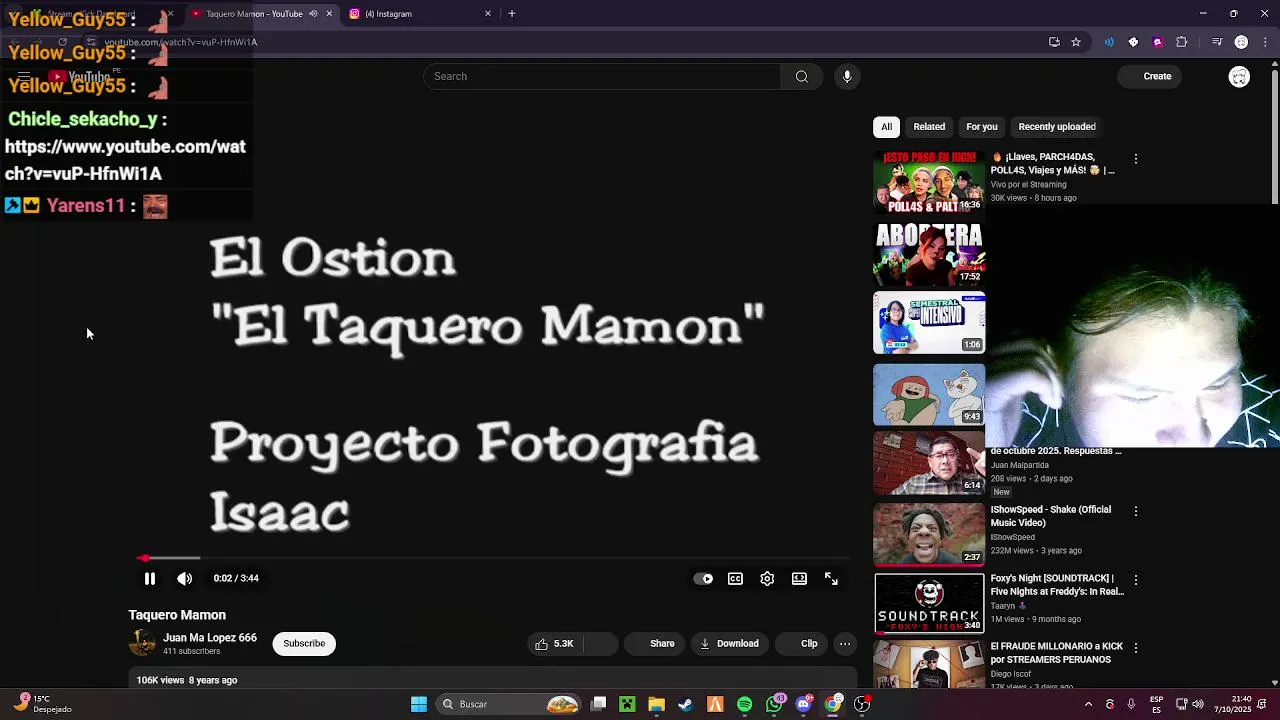
Task: Click the YouTube search magnifier button
Action: 801,76
